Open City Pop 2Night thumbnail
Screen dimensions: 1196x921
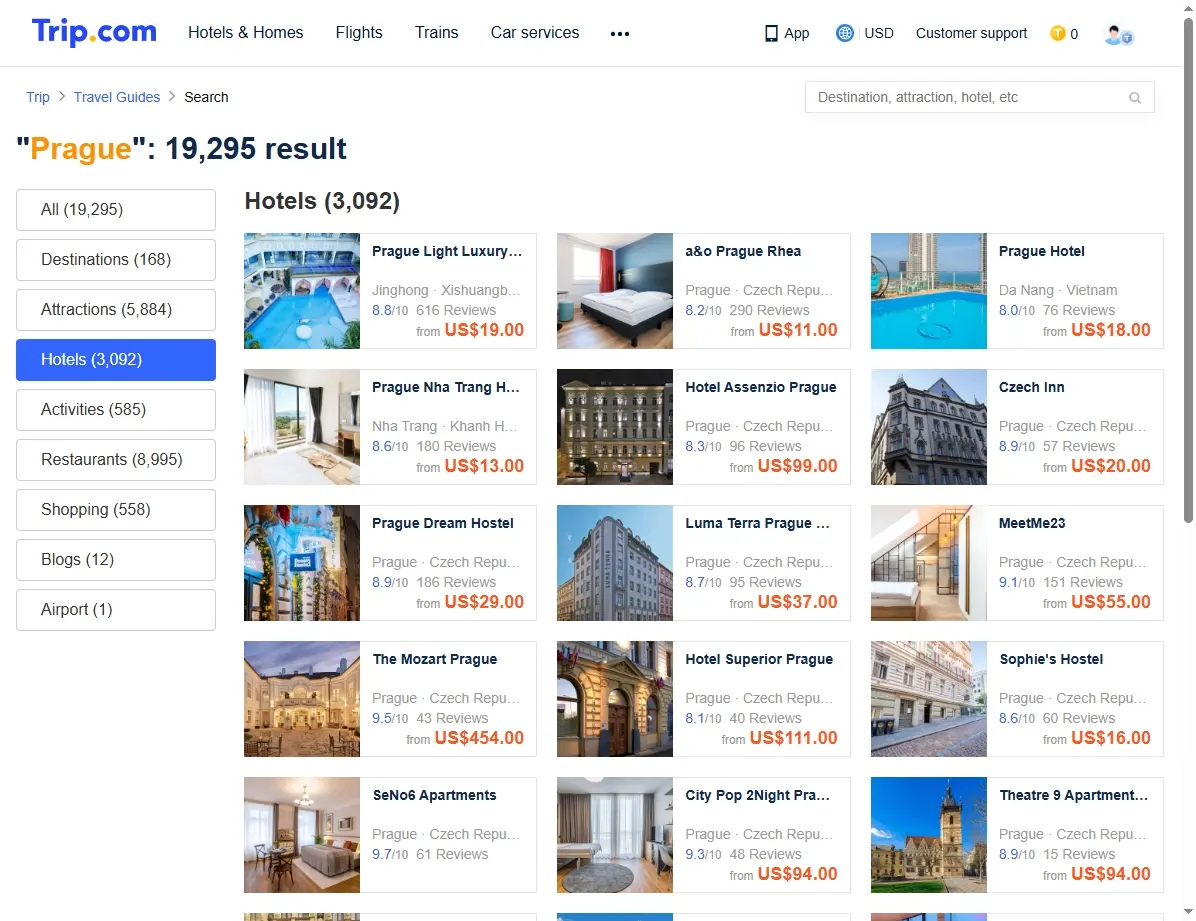(615, 835)
